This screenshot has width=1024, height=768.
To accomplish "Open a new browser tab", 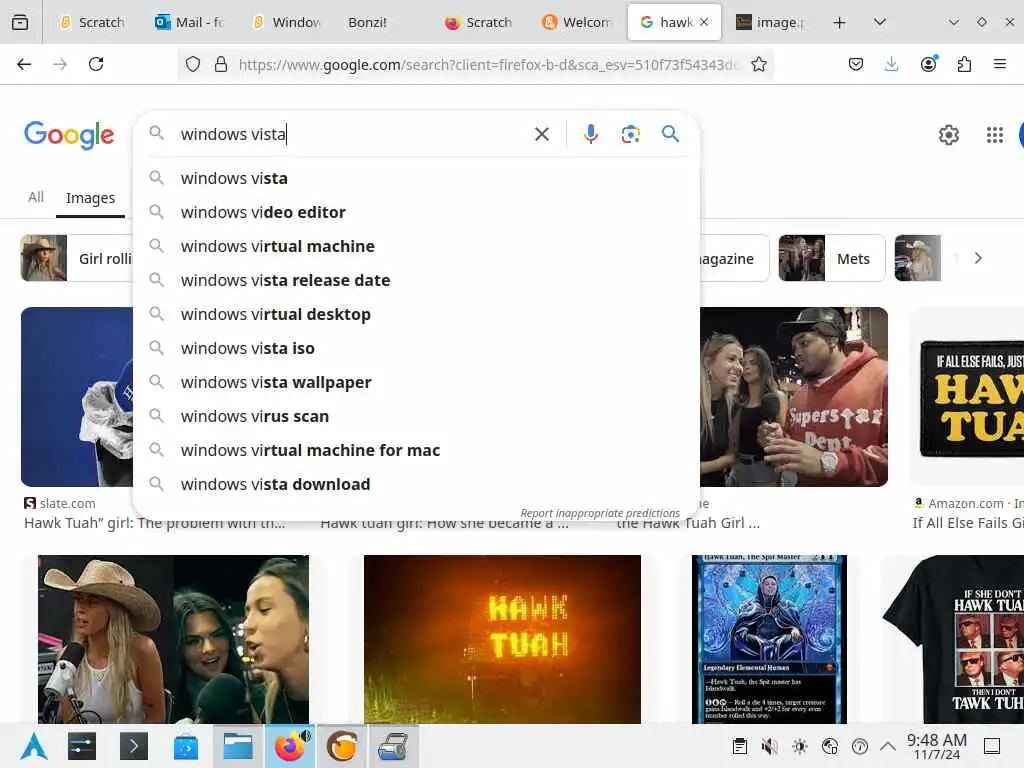I will coord(839,22).
